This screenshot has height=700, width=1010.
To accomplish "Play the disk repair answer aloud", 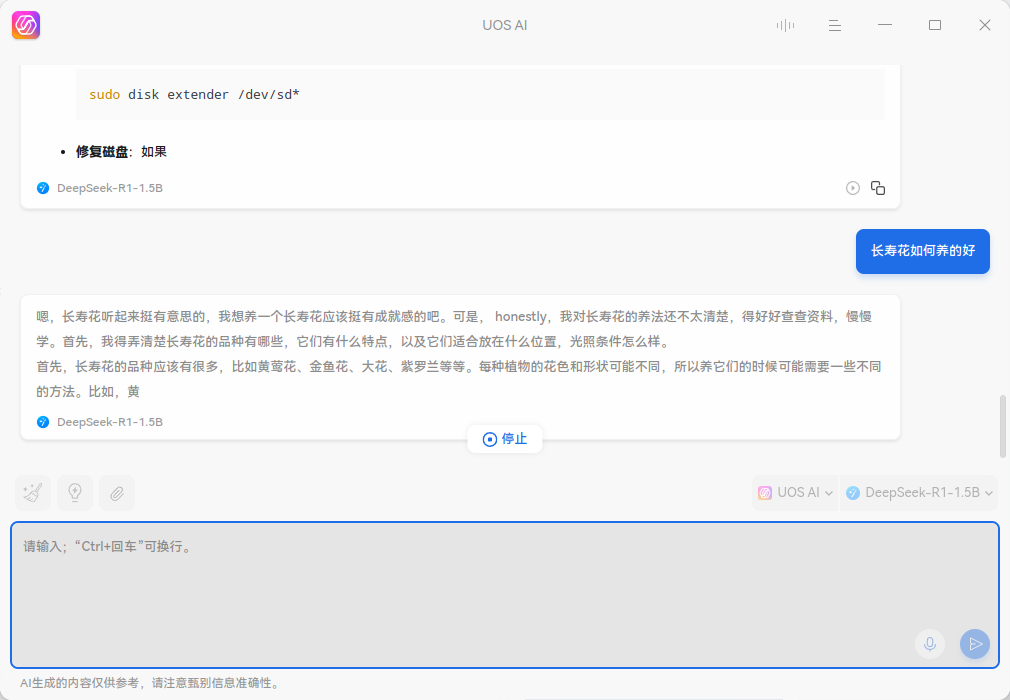I will click(x=853, y=188).
